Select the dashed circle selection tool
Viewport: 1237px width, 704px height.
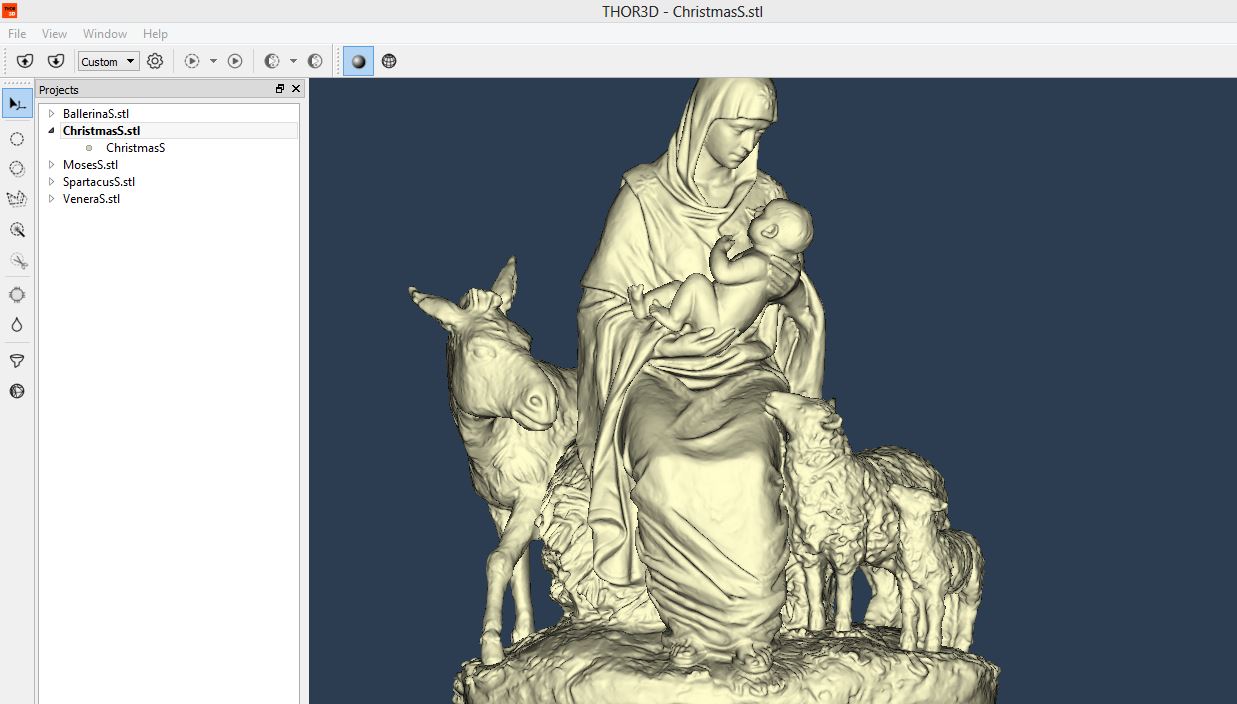17,139
